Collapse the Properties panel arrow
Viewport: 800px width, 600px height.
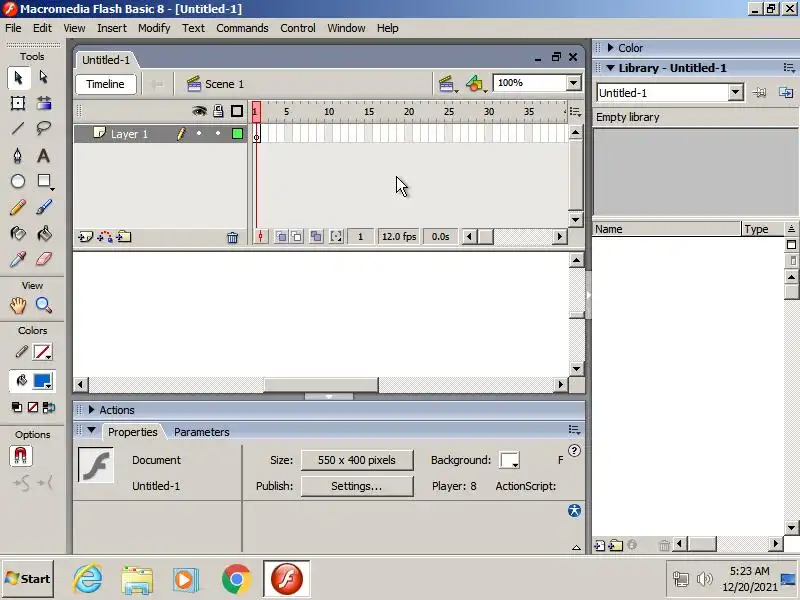click(91, 430)
